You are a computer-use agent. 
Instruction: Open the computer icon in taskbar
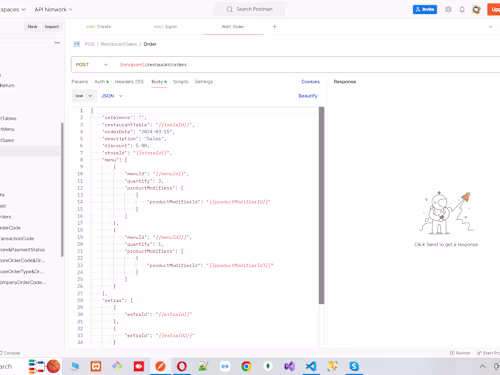(75, 366)
